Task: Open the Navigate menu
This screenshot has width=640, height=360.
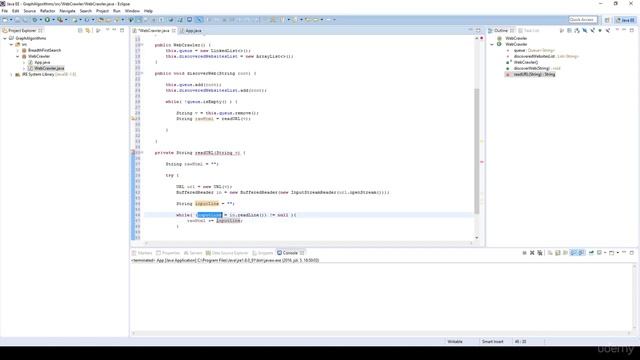Action: pos(67,11)
